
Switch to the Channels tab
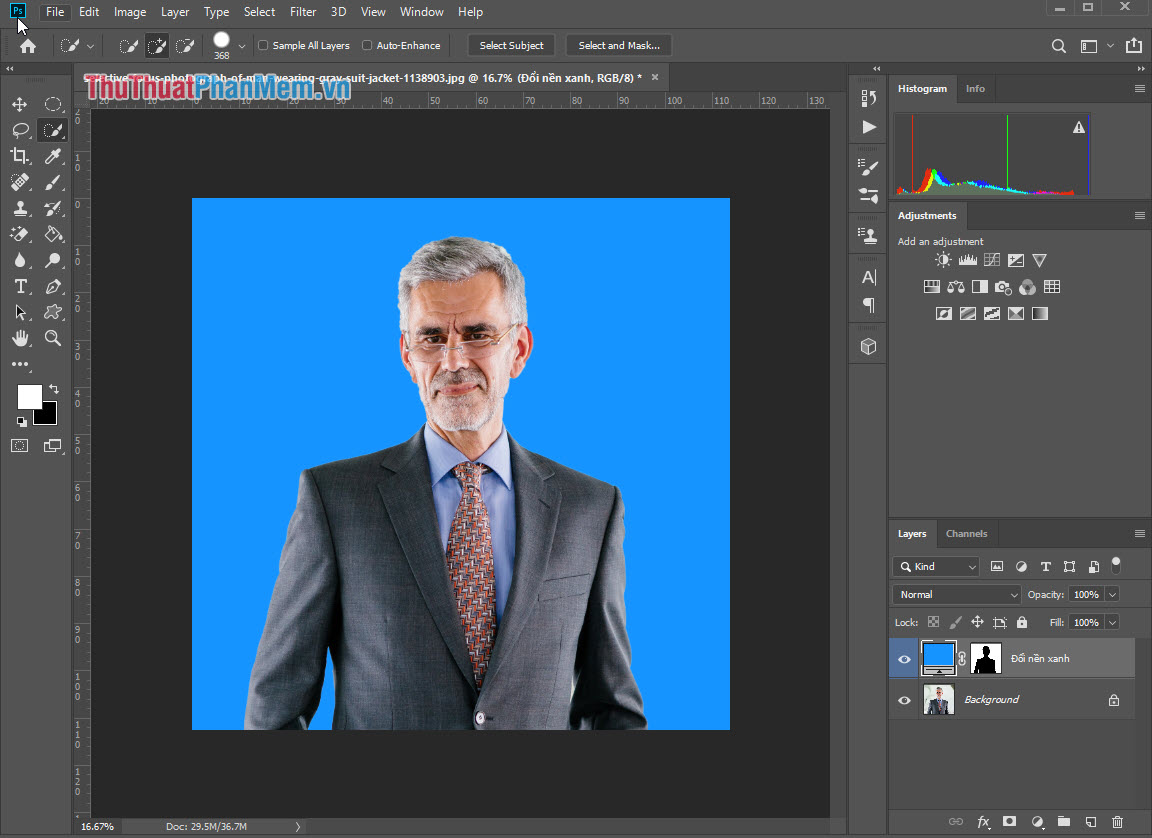tap(966, 533)
